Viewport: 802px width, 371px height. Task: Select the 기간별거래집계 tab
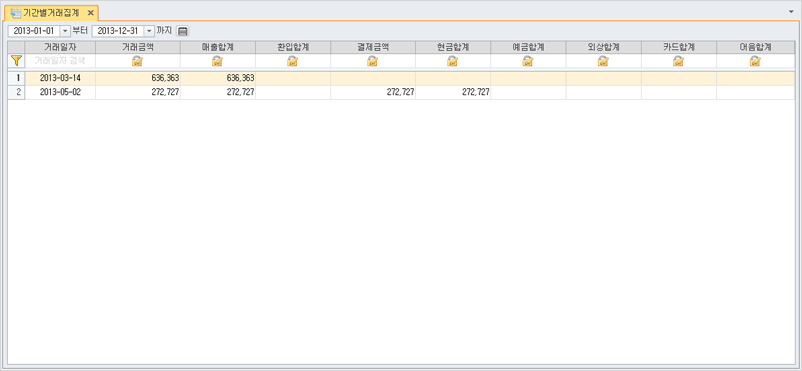click(51, 13)
